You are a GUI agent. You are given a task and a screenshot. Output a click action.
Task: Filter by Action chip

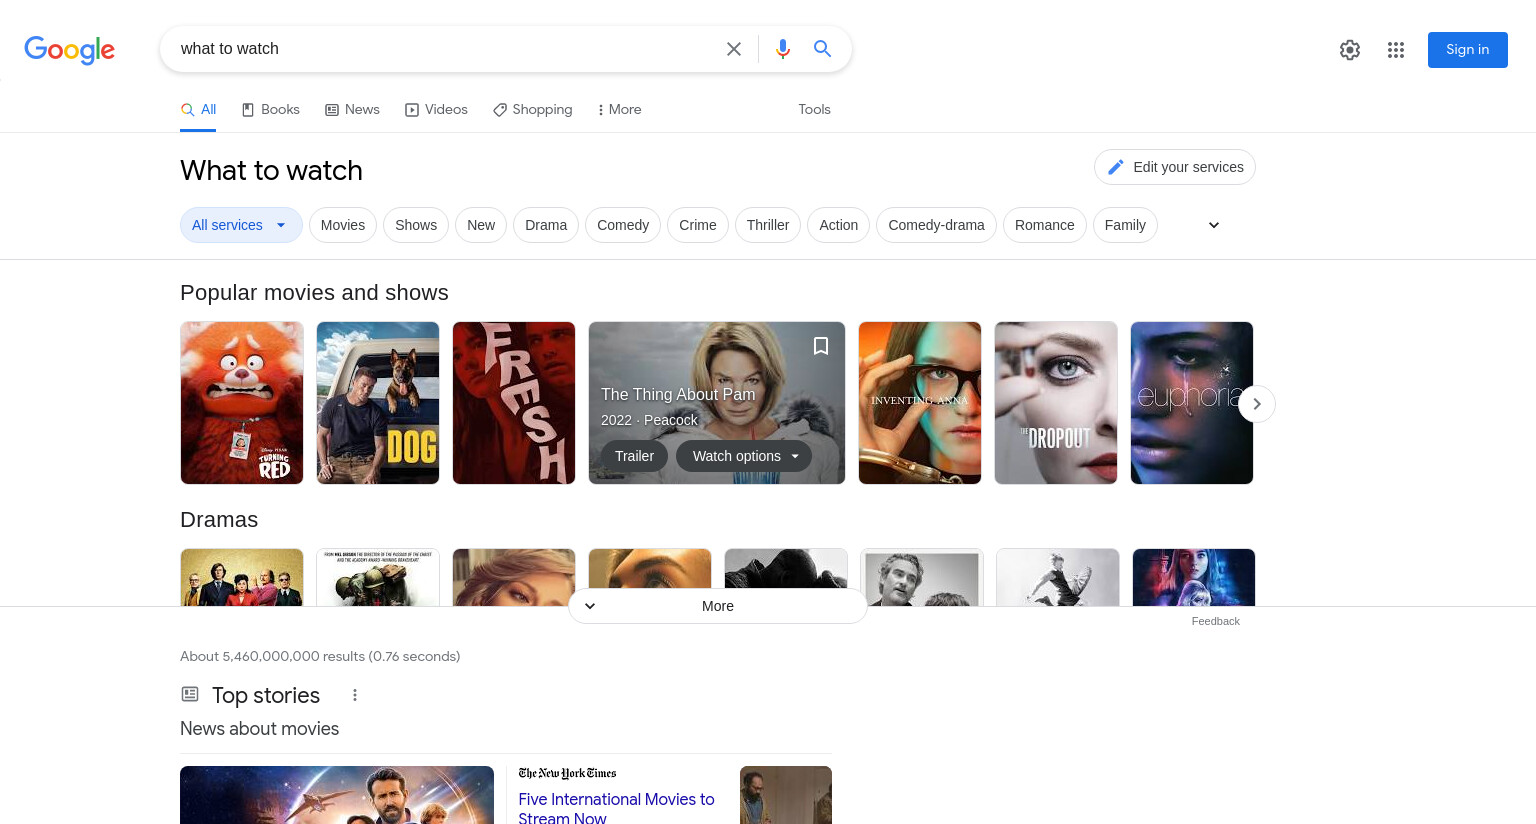(839, 225)
